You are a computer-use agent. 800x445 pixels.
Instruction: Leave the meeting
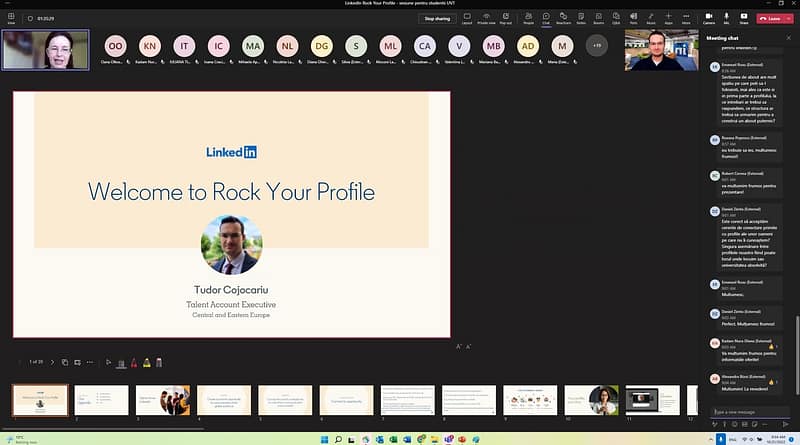(770, 18)
